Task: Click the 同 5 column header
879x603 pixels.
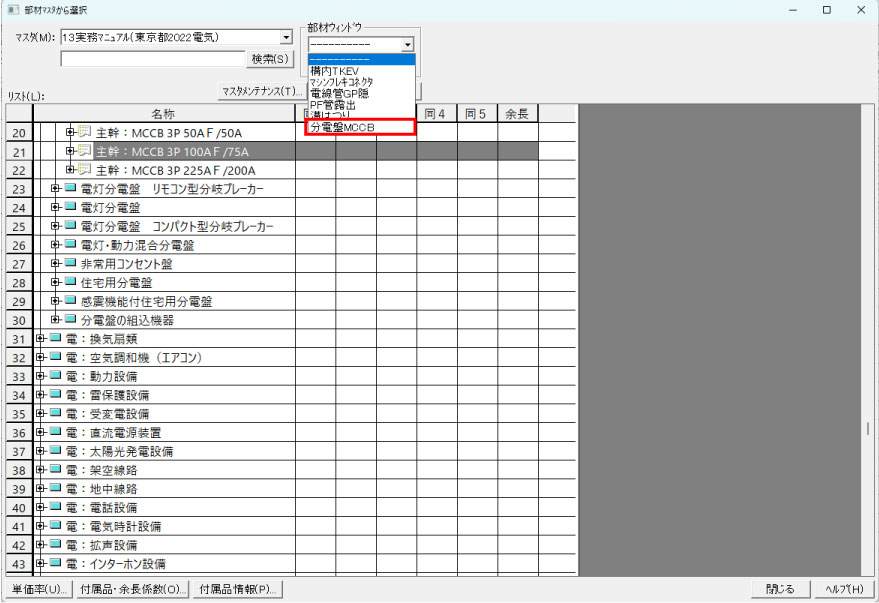Action: 477,114
